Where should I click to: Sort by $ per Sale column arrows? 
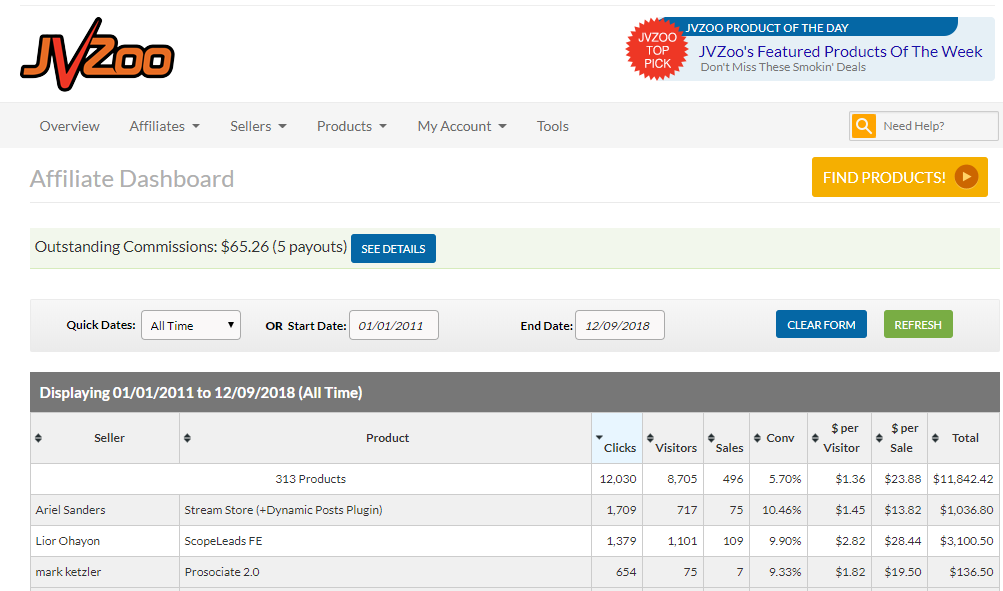coord(879,438)
